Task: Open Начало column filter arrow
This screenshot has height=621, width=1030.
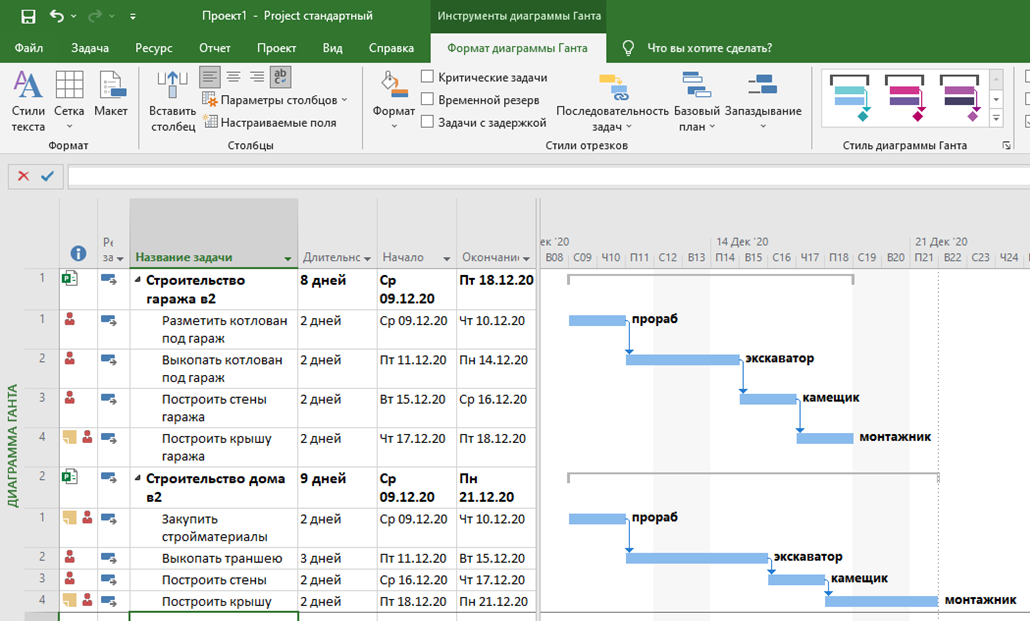Action: point(447,258)
